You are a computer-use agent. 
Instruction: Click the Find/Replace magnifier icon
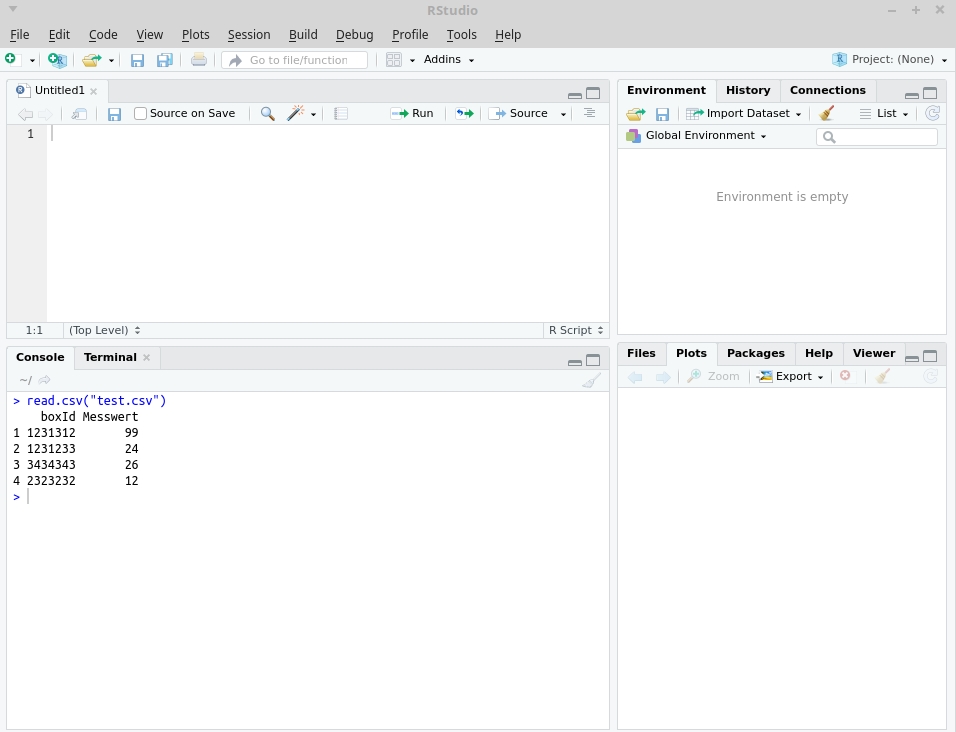click(268, 113)
